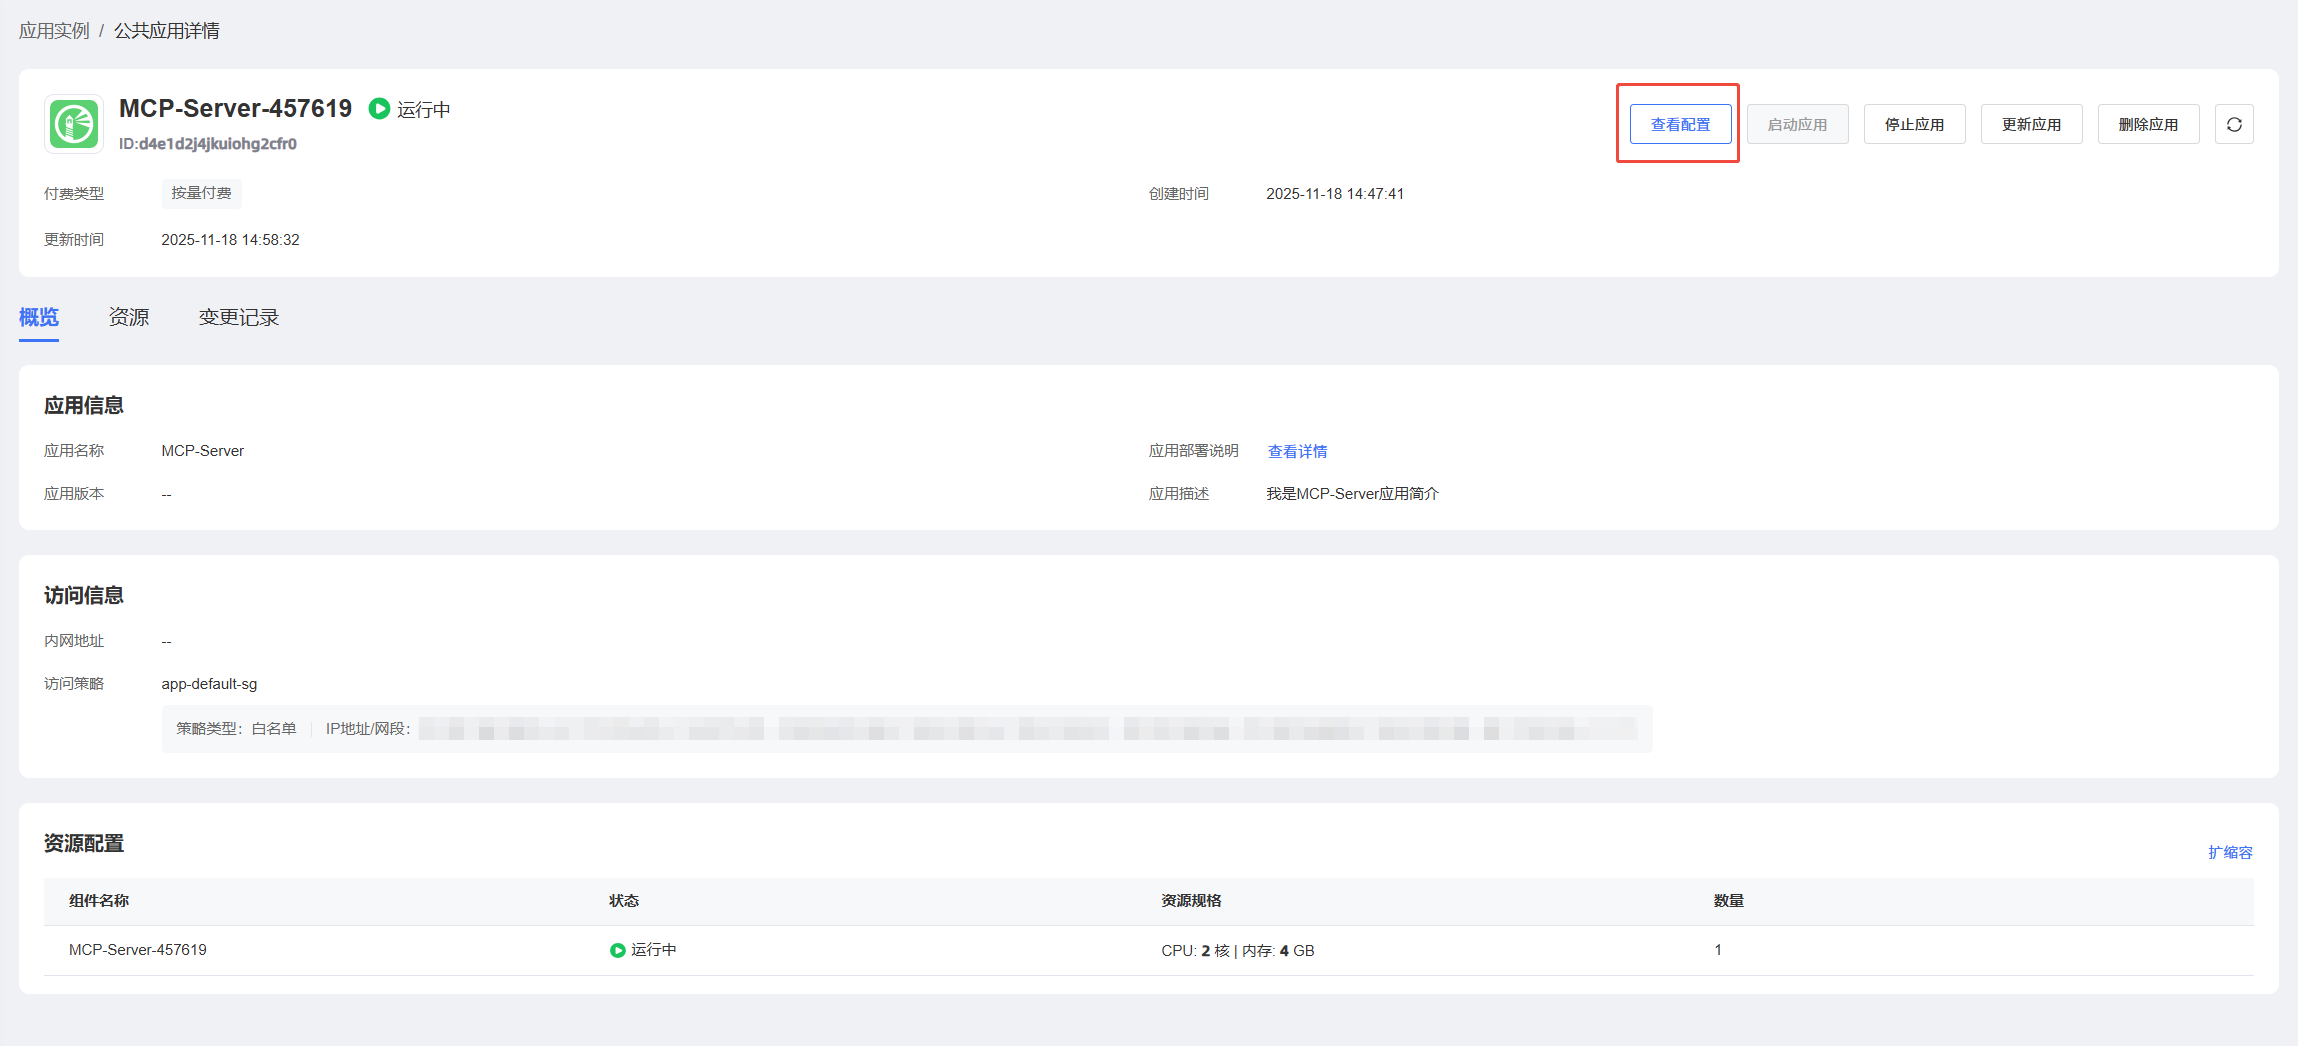This screenshot has width=2298, height=1046.
Task: Click MCP-Server-457619 row in resource table
Action: (138, 950)
